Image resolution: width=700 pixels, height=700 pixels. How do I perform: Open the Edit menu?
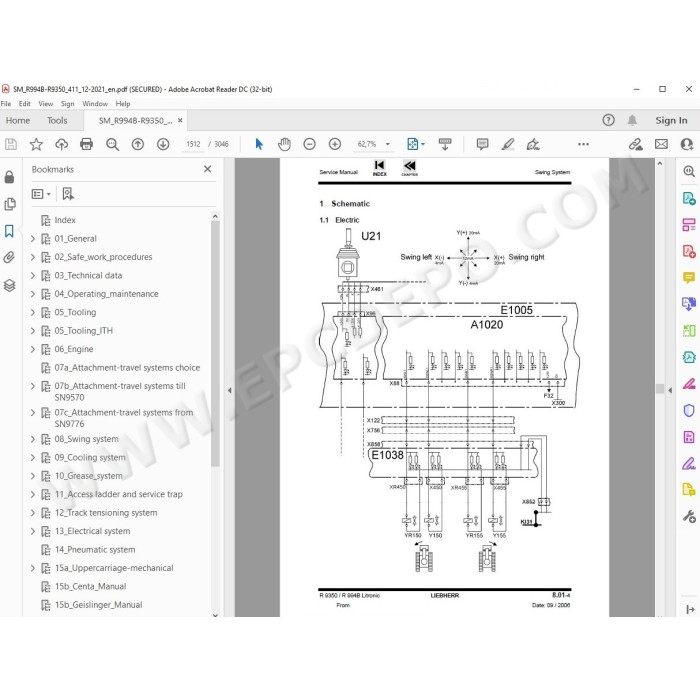click(25, 104)
